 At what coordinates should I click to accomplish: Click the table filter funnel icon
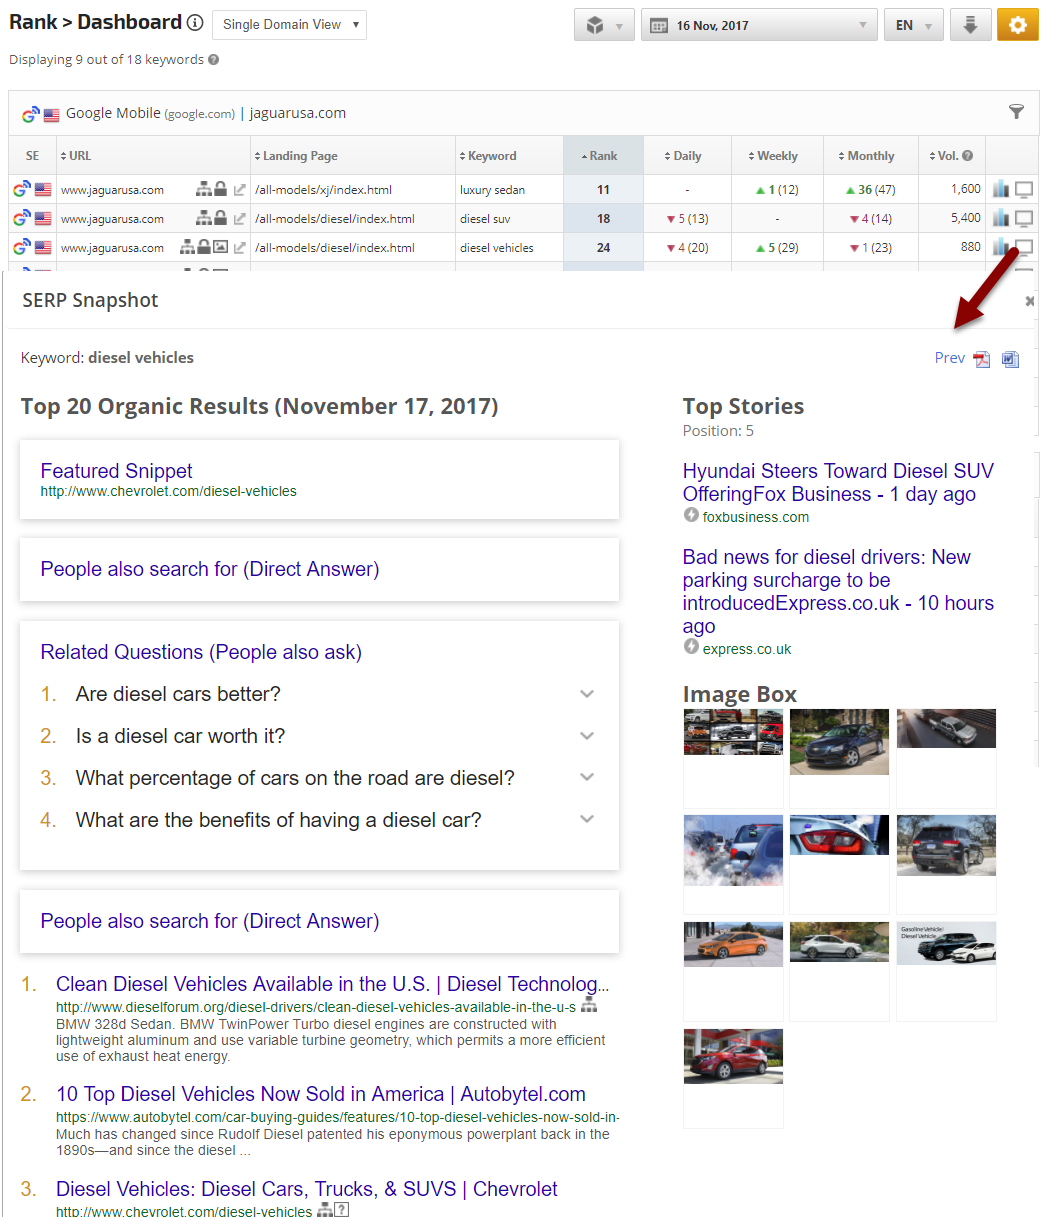coord(1017,112)
